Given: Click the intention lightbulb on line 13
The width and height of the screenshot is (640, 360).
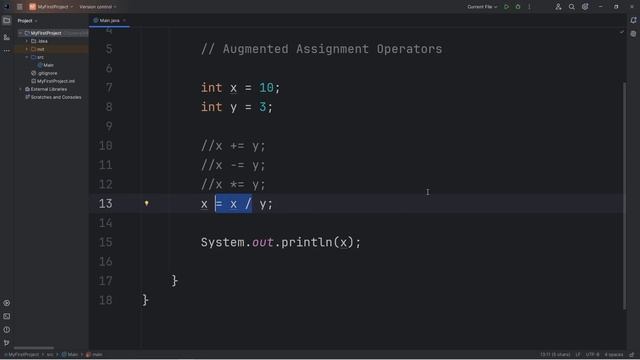Looking at the screenshot, I should [x=147, y=203].
